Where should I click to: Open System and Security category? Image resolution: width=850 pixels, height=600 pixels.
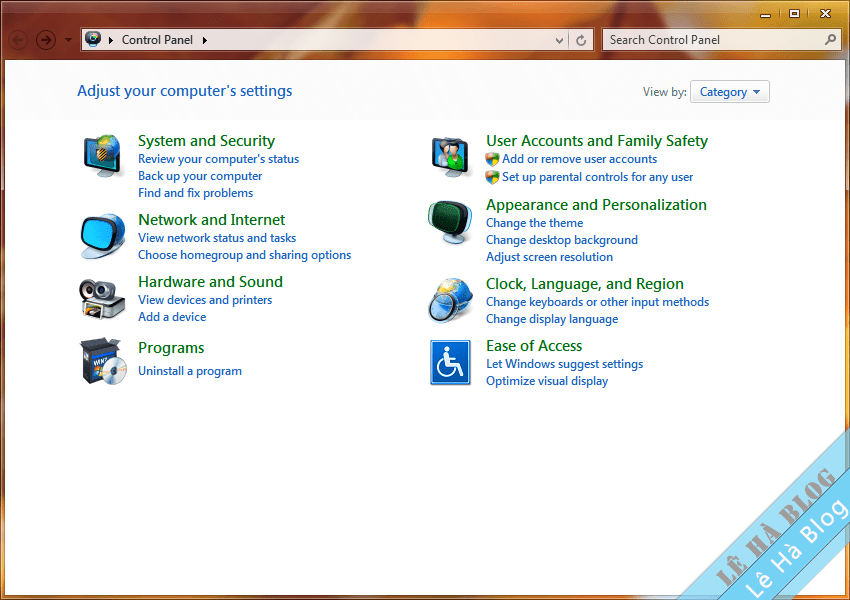point(206,141)
